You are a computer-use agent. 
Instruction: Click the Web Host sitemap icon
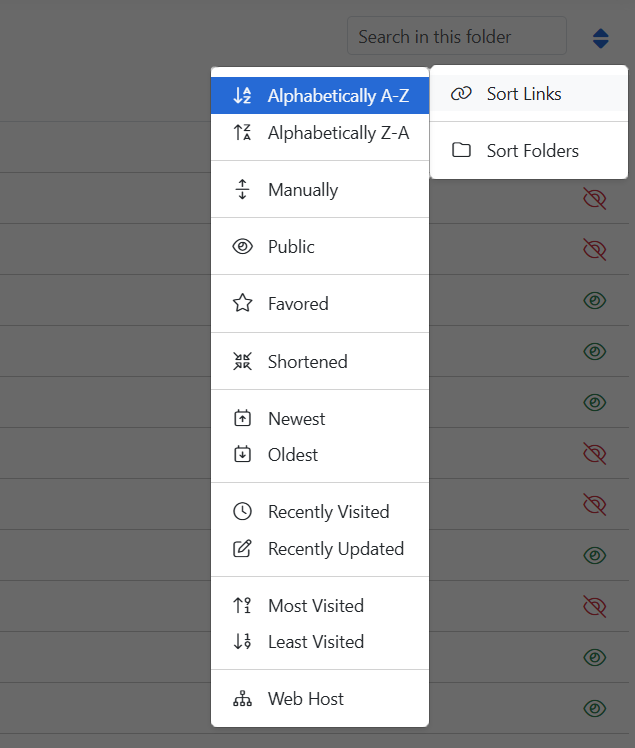tap(242, 698)
